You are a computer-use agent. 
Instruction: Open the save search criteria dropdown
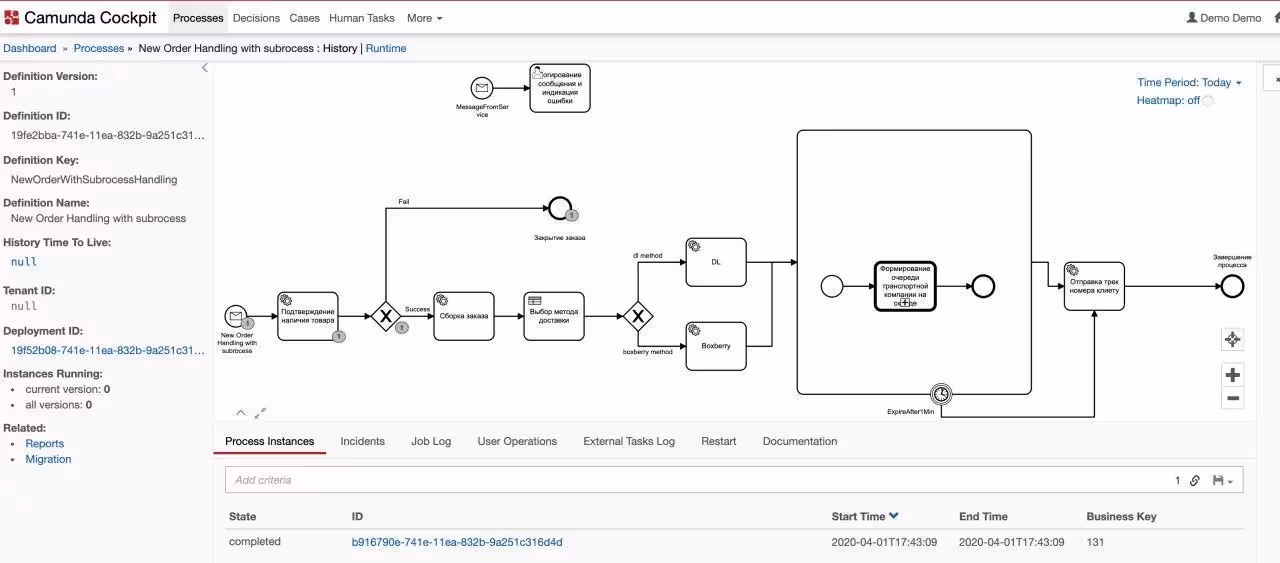click(1222, 481)
